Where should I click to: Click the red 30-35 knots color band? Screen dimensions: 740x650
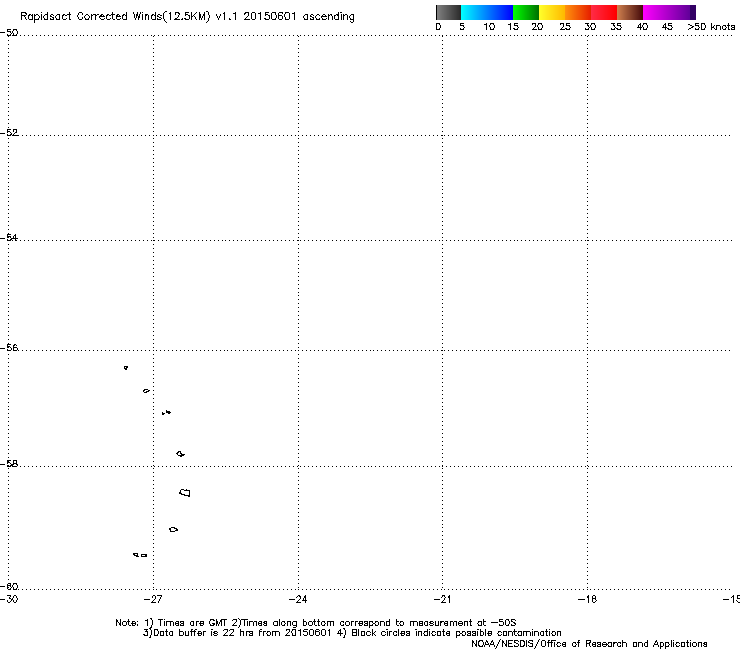pyautogui.click(x=604, y=12)
